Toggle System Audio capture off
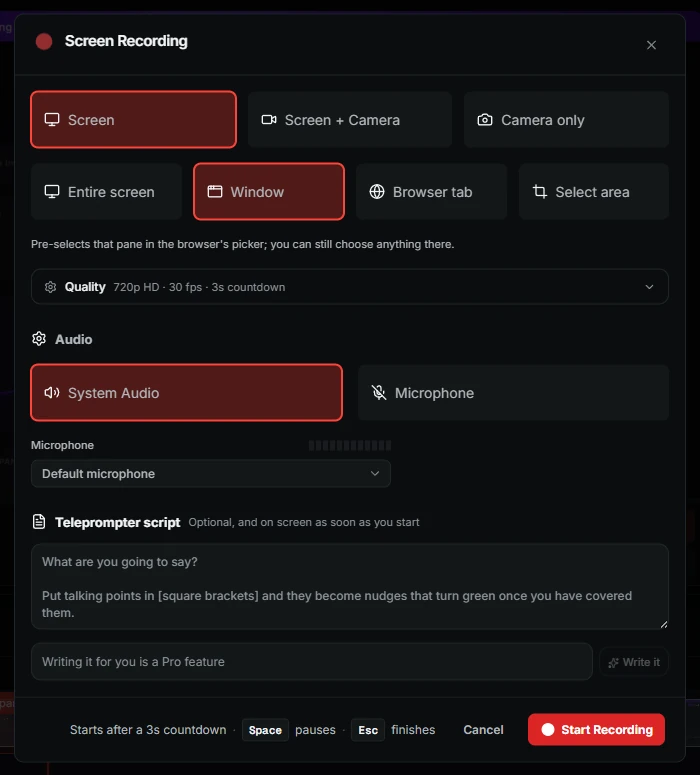 [x=186, y=393]
